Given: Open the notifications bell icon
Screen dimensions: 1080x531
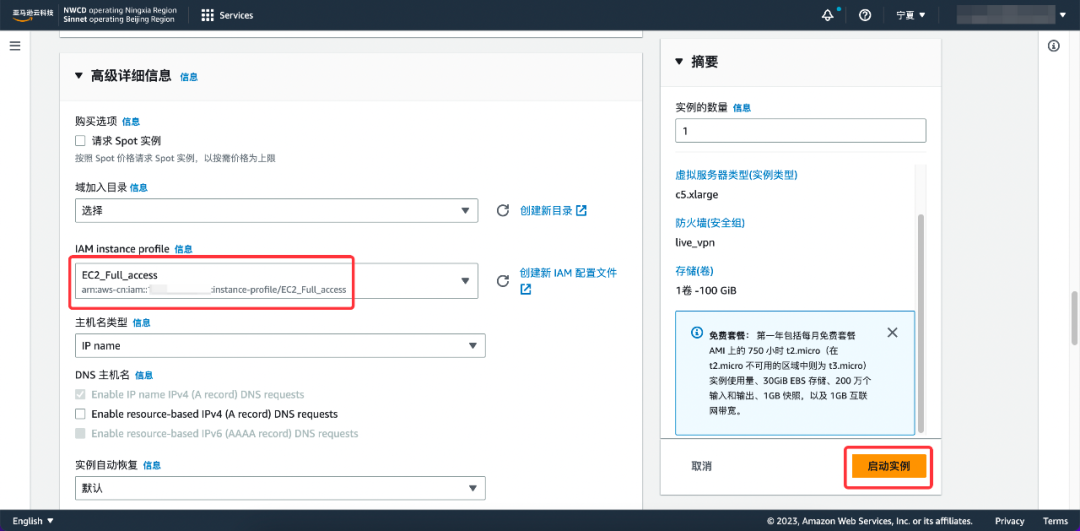Looking at the screenshot, I should point(828,15).
